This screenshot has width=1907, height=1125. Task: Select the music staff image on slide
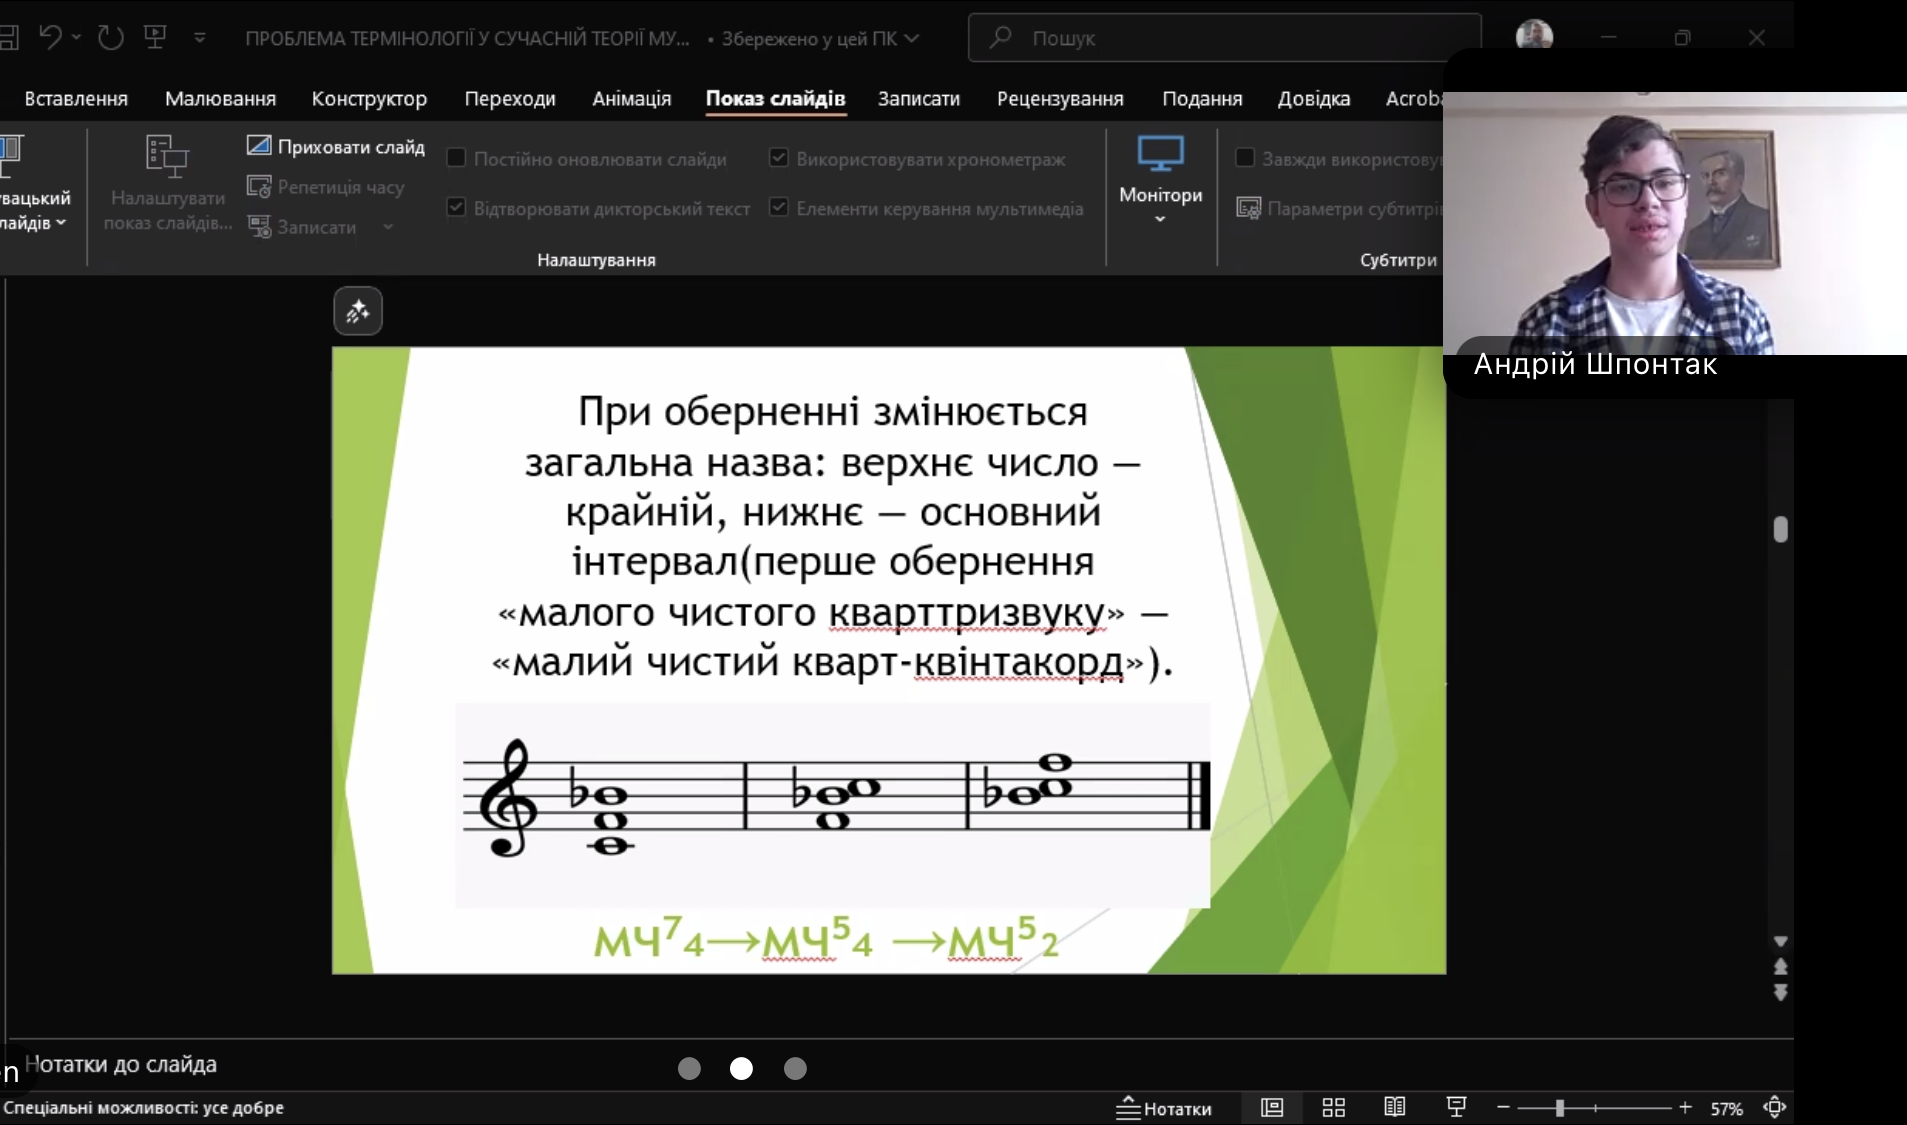pyautogui.click(x=832, y=805)
